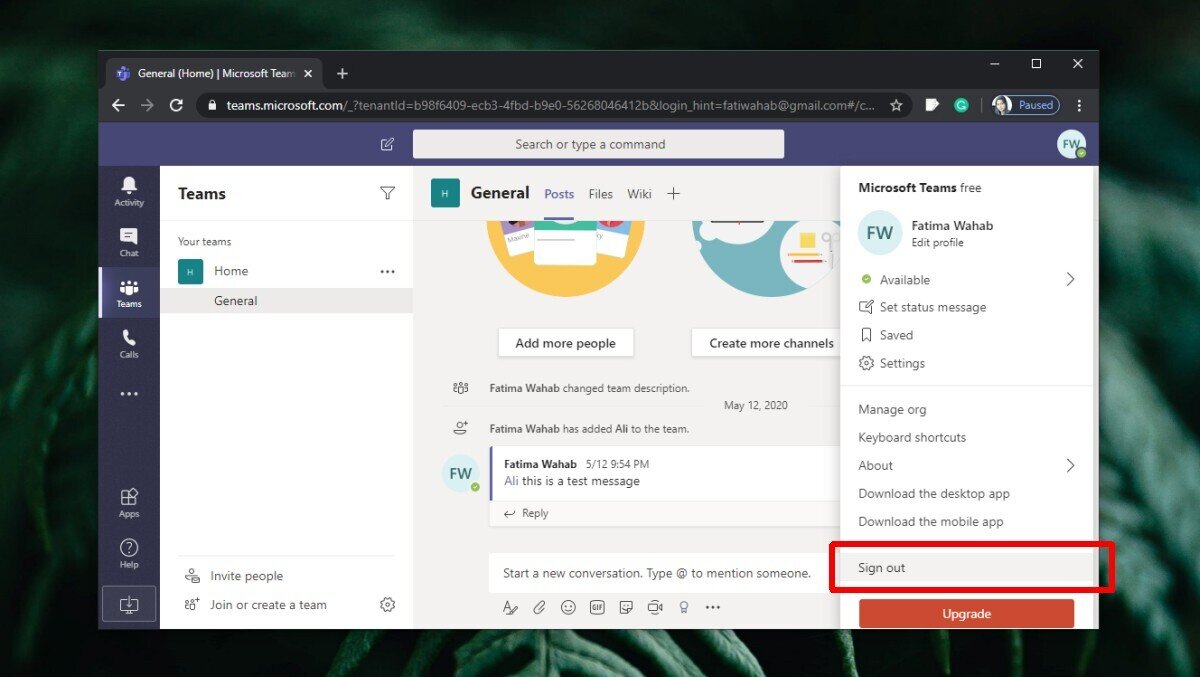The width and height of the screenshot is (1200, 677).
Task: Insert a GIF into the message
Action: coord(597,607)
